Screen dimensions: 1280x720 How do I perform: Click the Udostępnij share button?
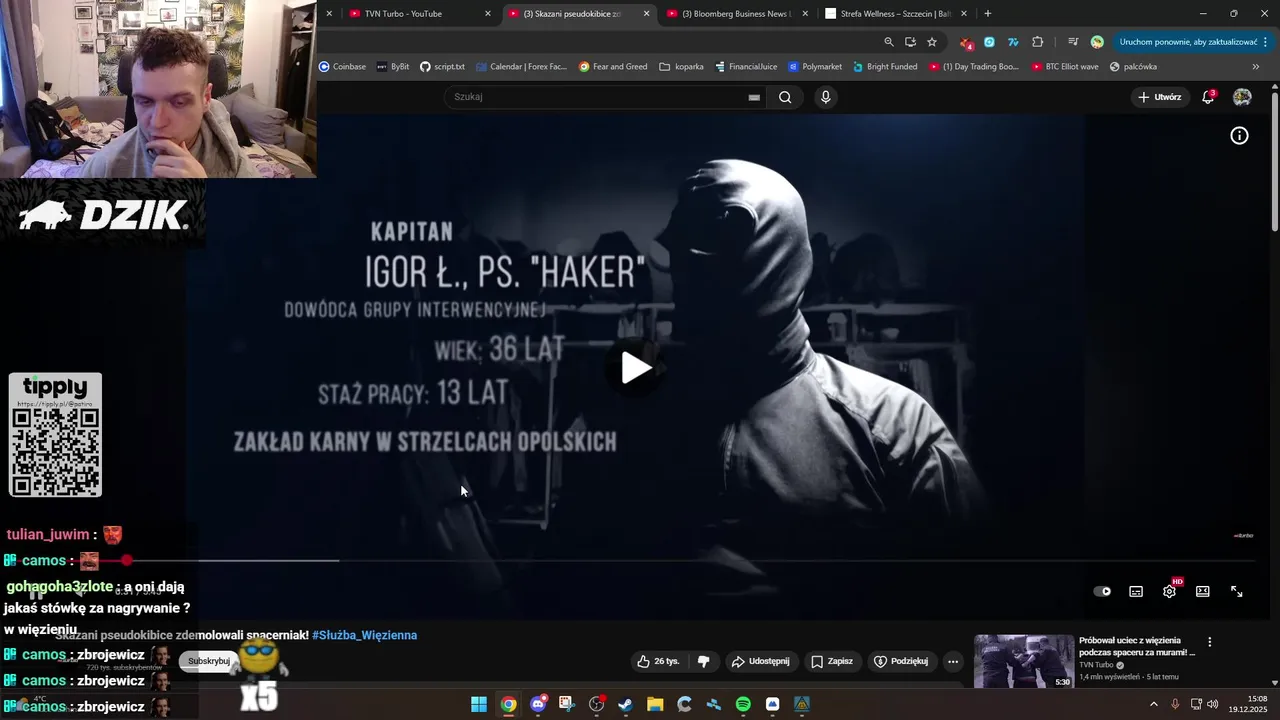760,661
